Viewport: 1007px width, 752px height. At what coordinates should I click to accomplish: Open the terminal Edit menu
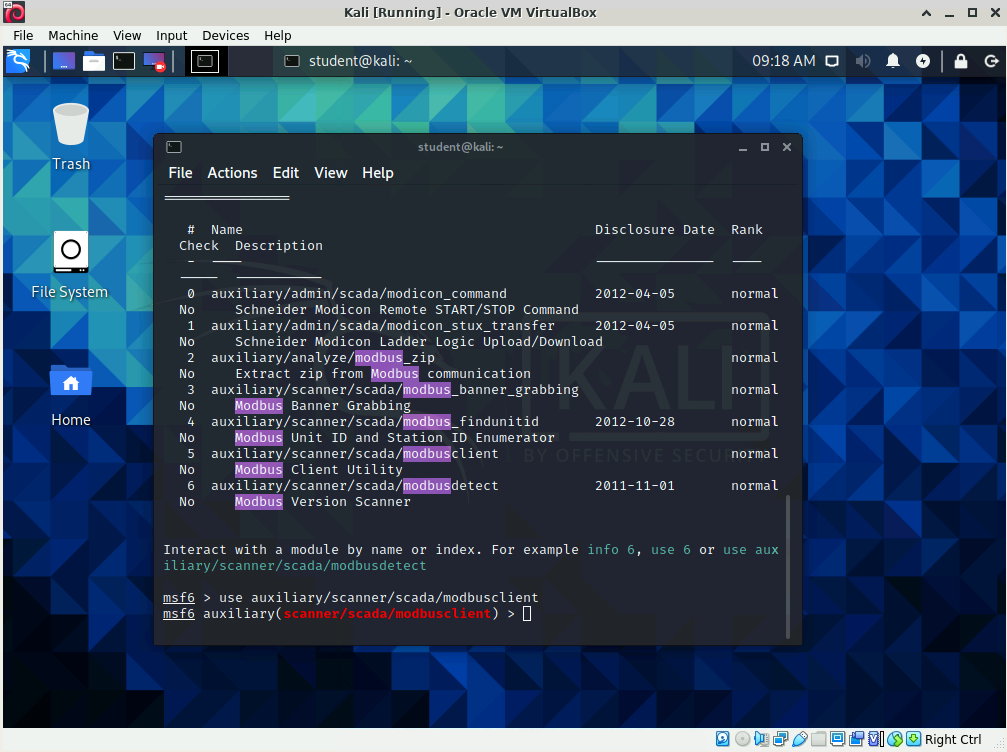click(x=286, y=173)
